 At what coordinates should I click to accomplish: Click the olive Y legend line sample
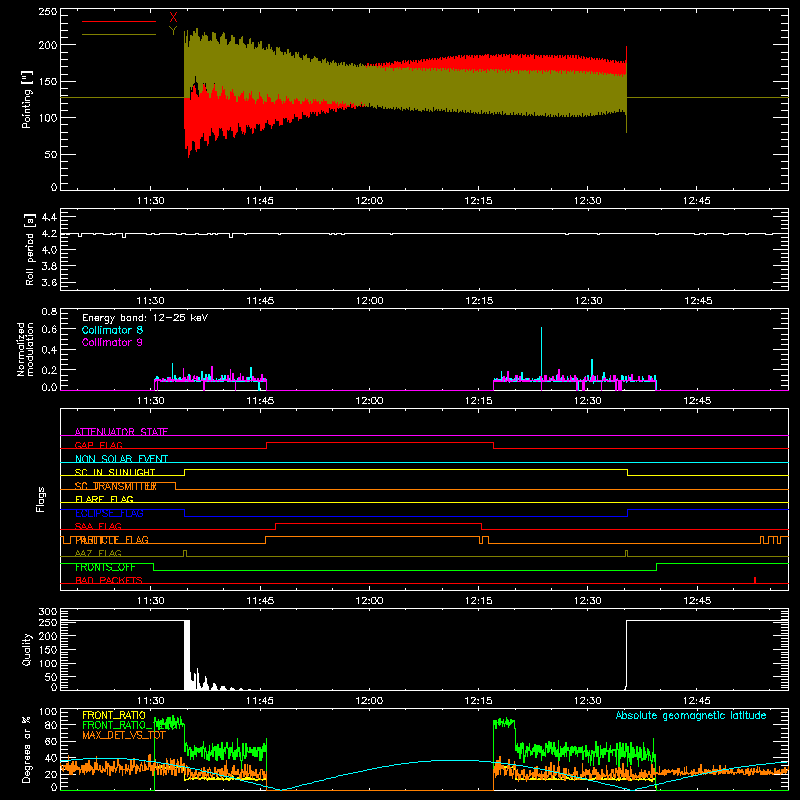pyautogui.click(x=119, y=34)
